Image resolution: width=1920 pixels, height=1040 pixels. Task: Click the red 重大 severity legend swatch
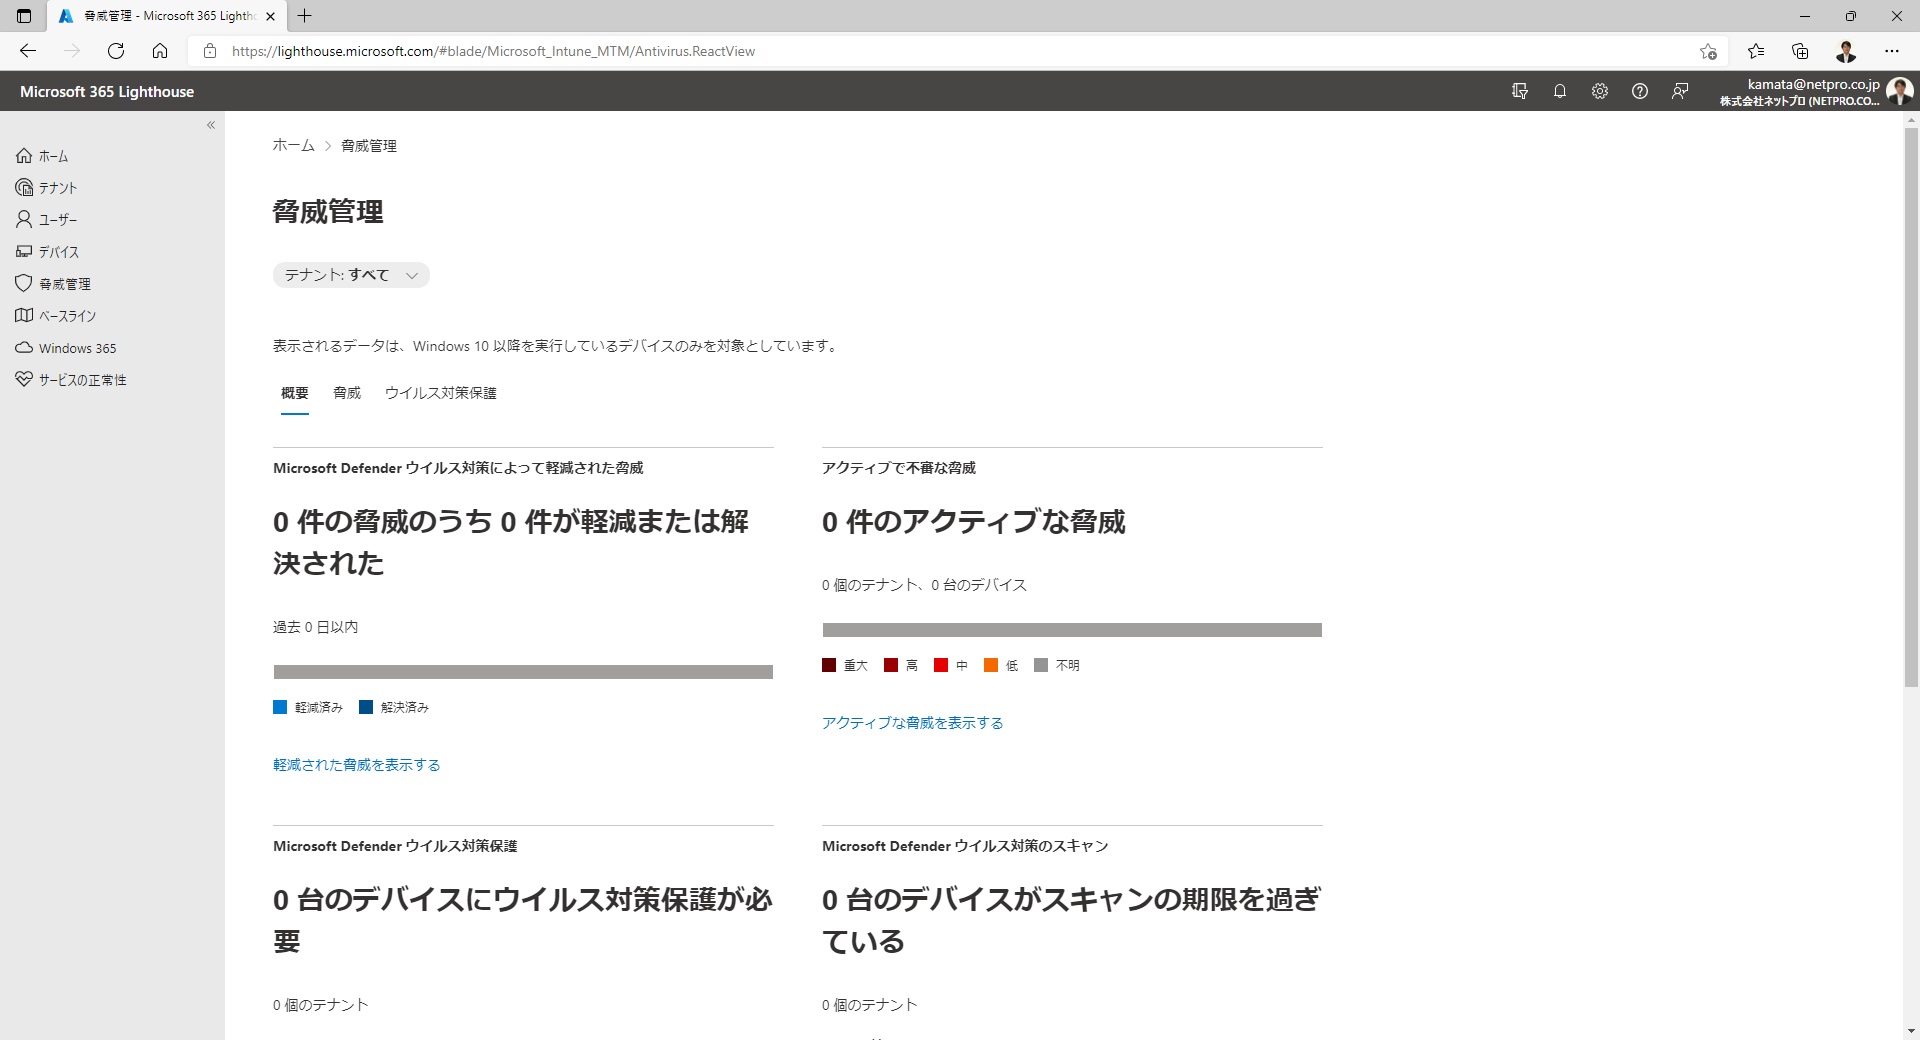829,665
